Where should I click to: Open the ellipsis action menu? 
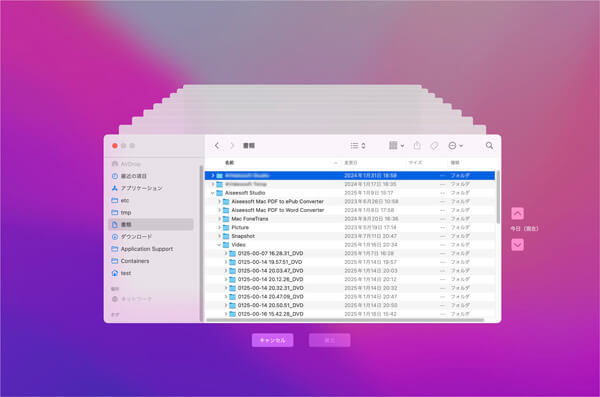pos(455,145)
